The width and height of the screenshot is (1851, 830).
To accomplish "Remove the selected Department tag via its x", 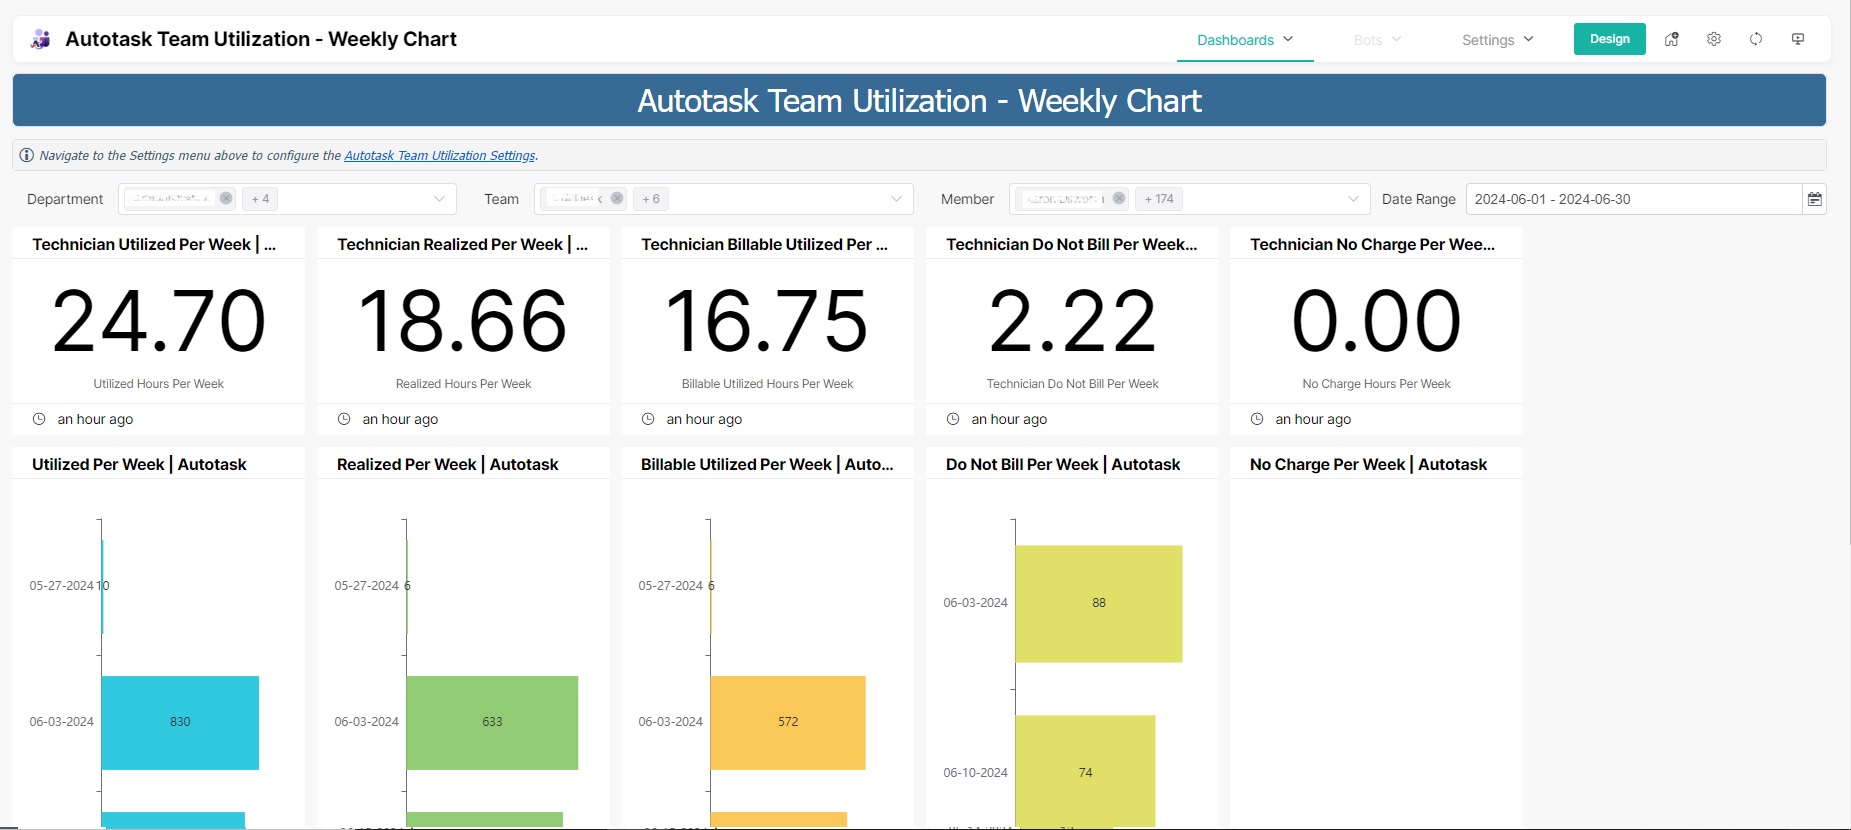I will tap(226, 198).
